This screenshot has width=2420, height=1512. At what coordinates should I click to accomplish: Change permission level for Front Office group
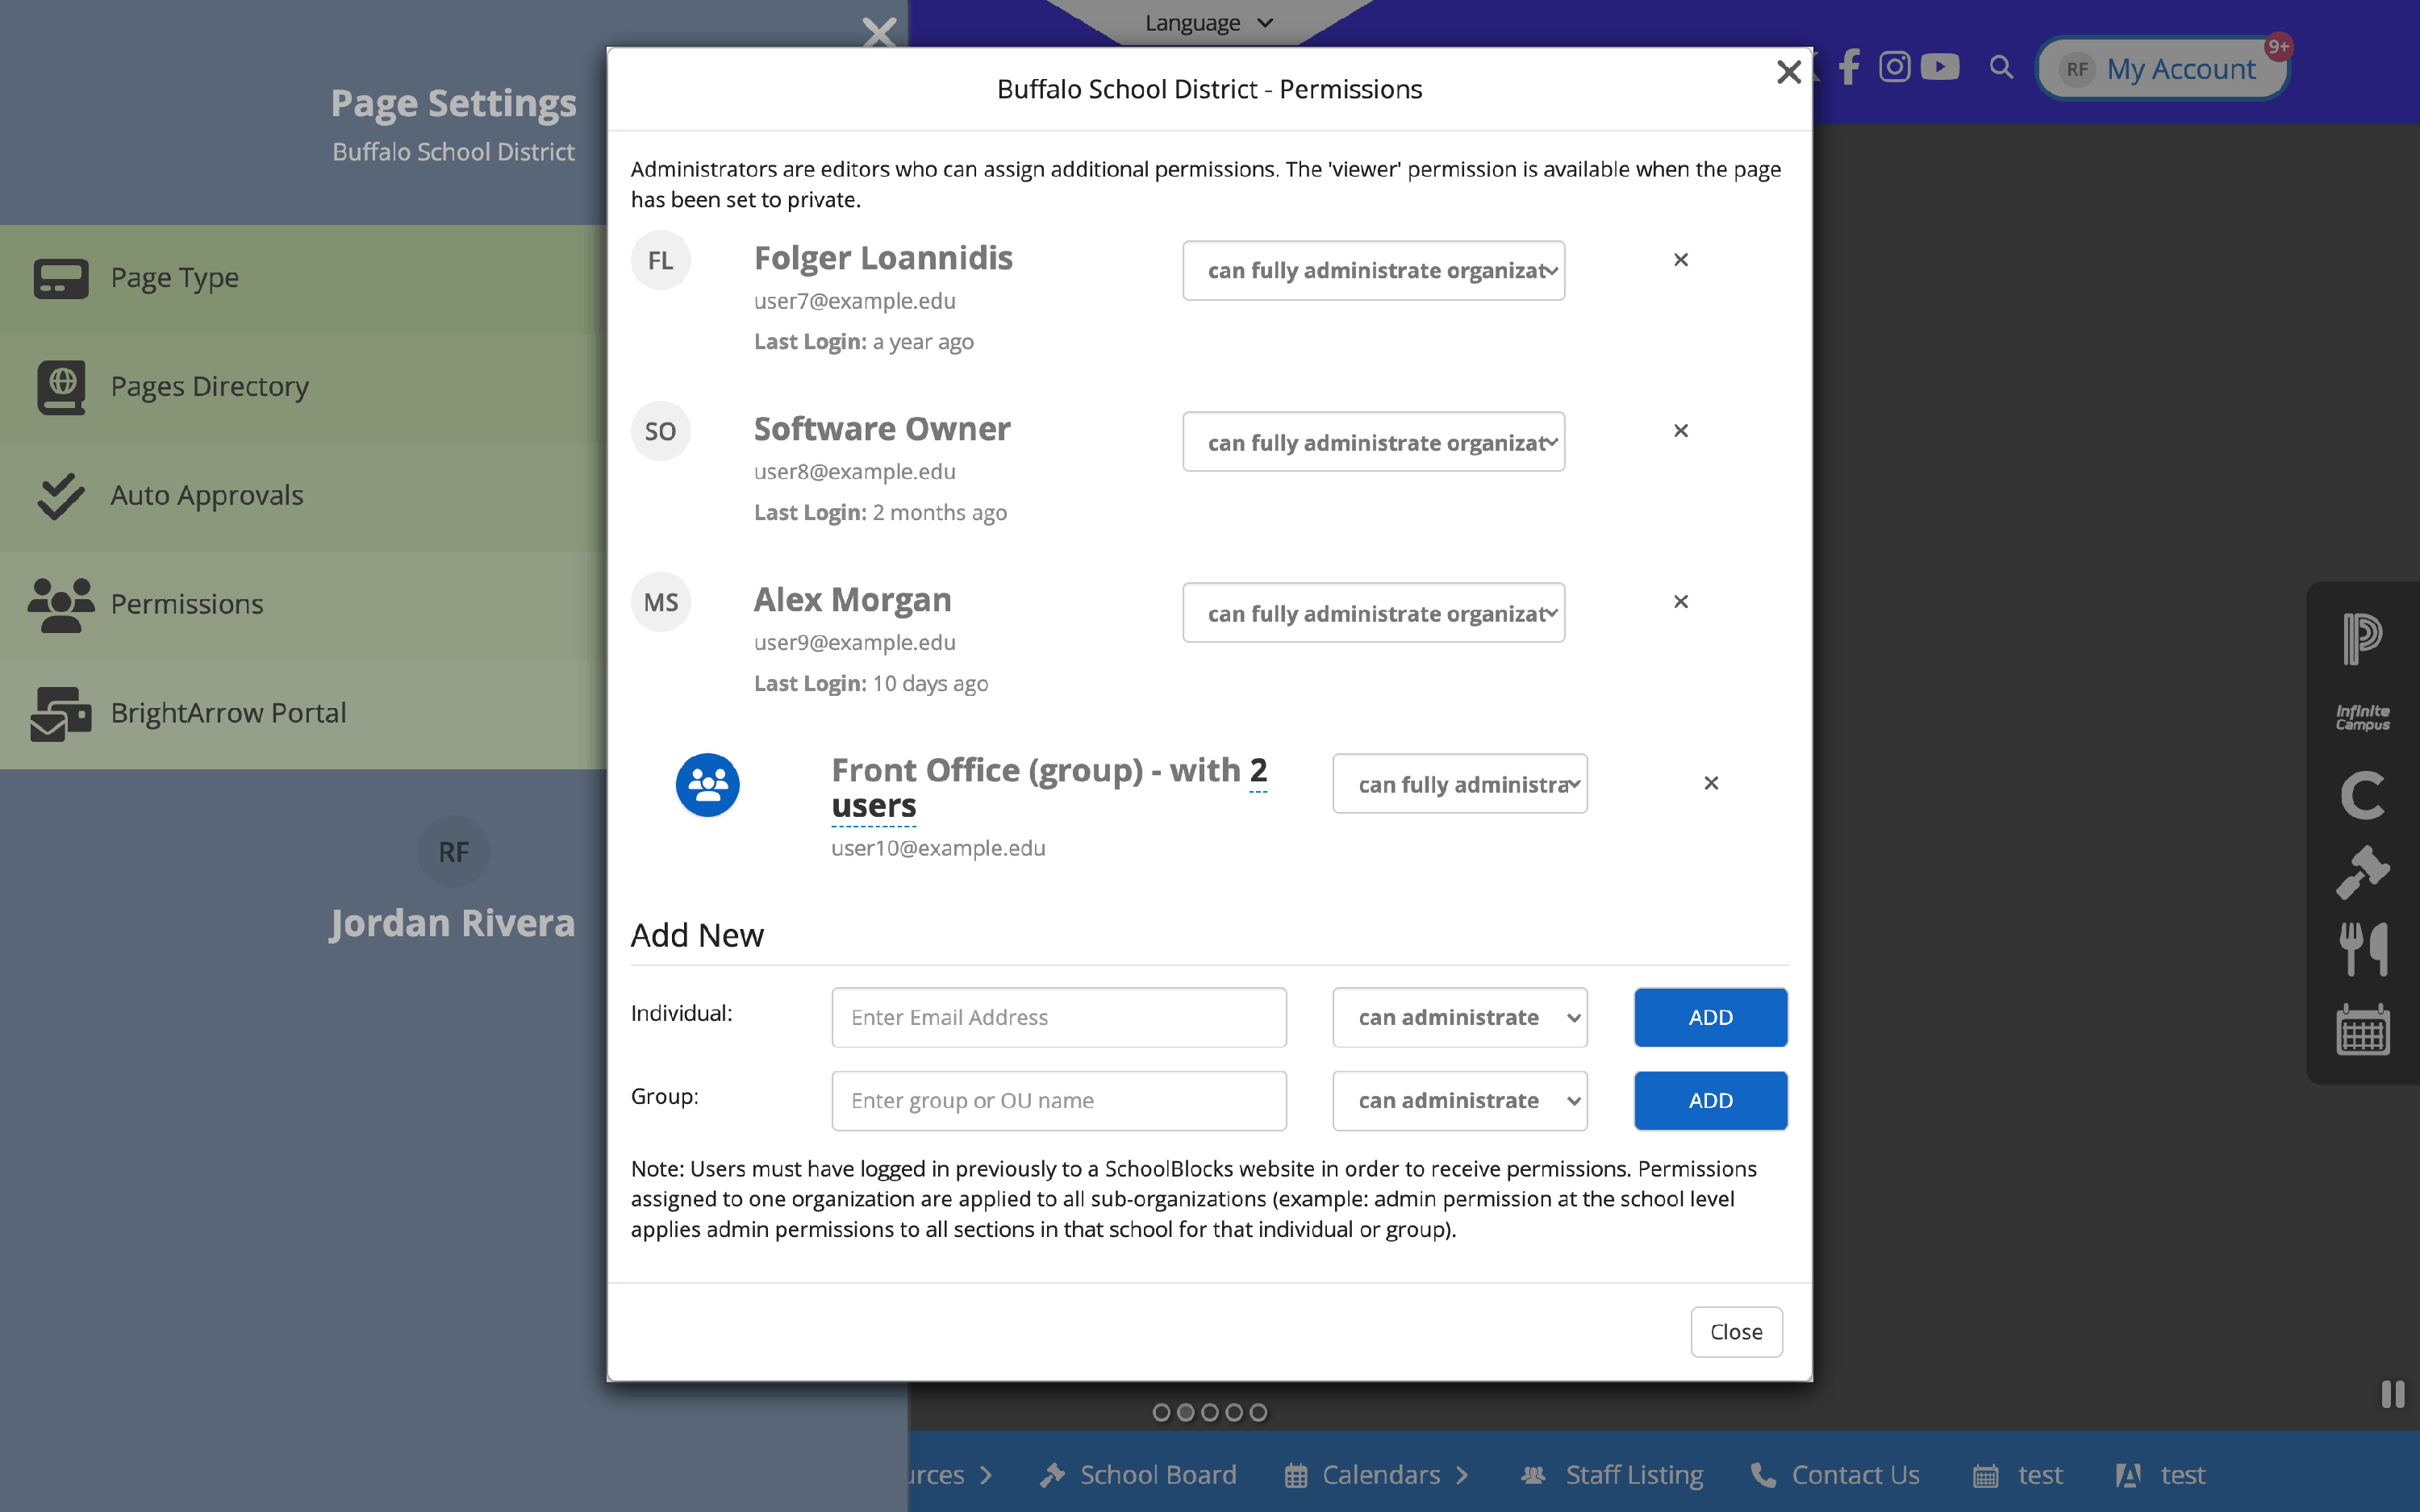click(x=1460, y=784)
